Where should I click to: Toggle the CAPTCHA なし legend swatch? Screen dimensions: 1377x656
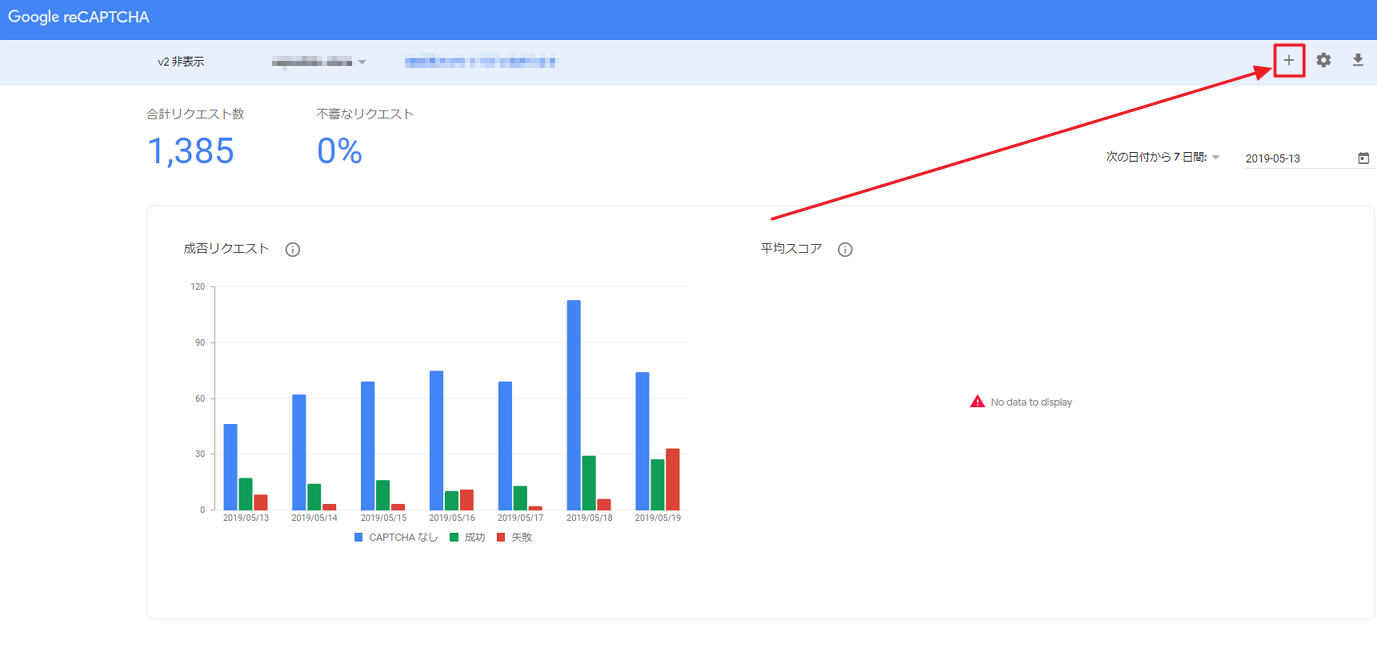coord(359,538)
